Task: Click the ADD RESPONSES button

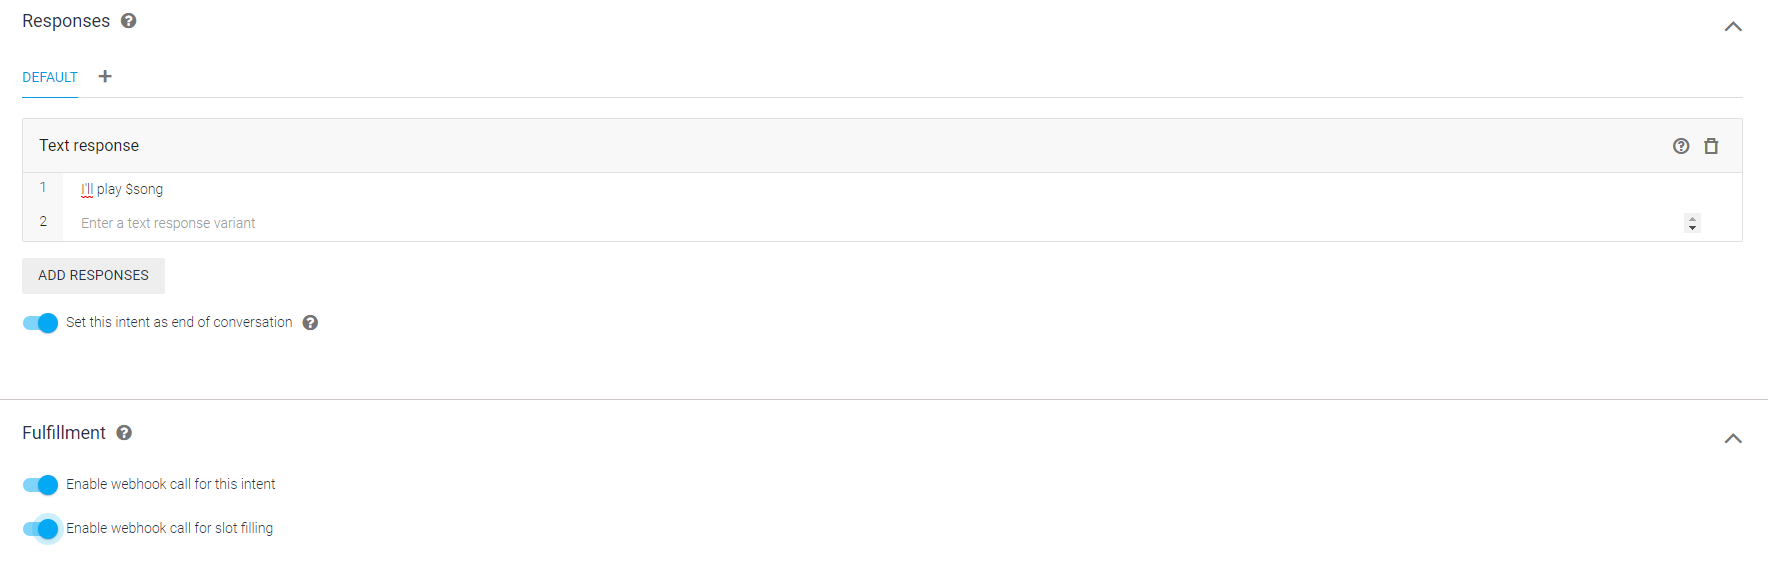Action: tap(93, 276)
